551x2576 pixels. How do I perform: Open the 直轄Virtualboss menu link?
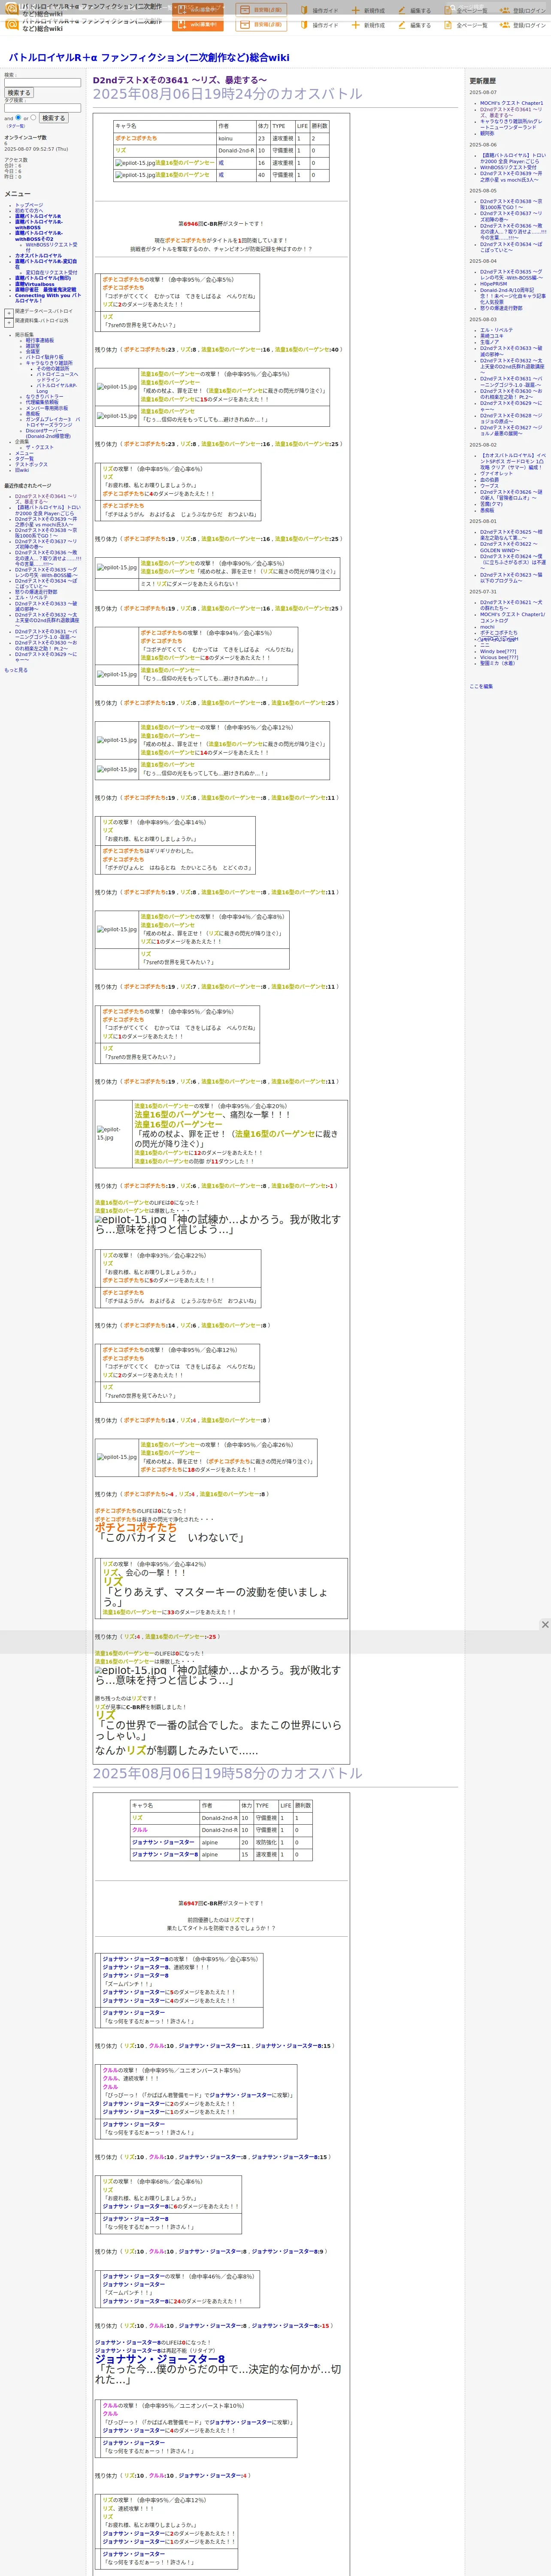click(x=35, y=284)
